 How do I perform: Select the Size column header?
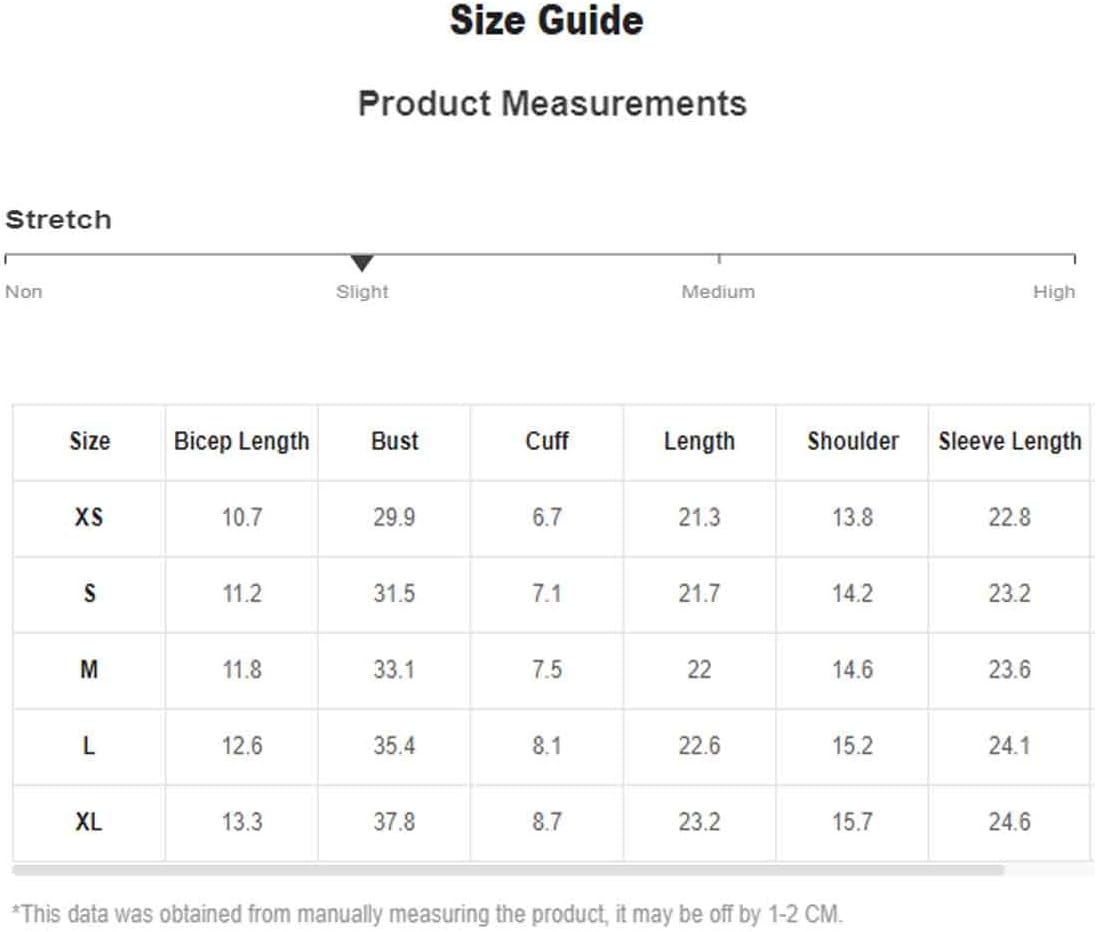[x=89, y=442]
